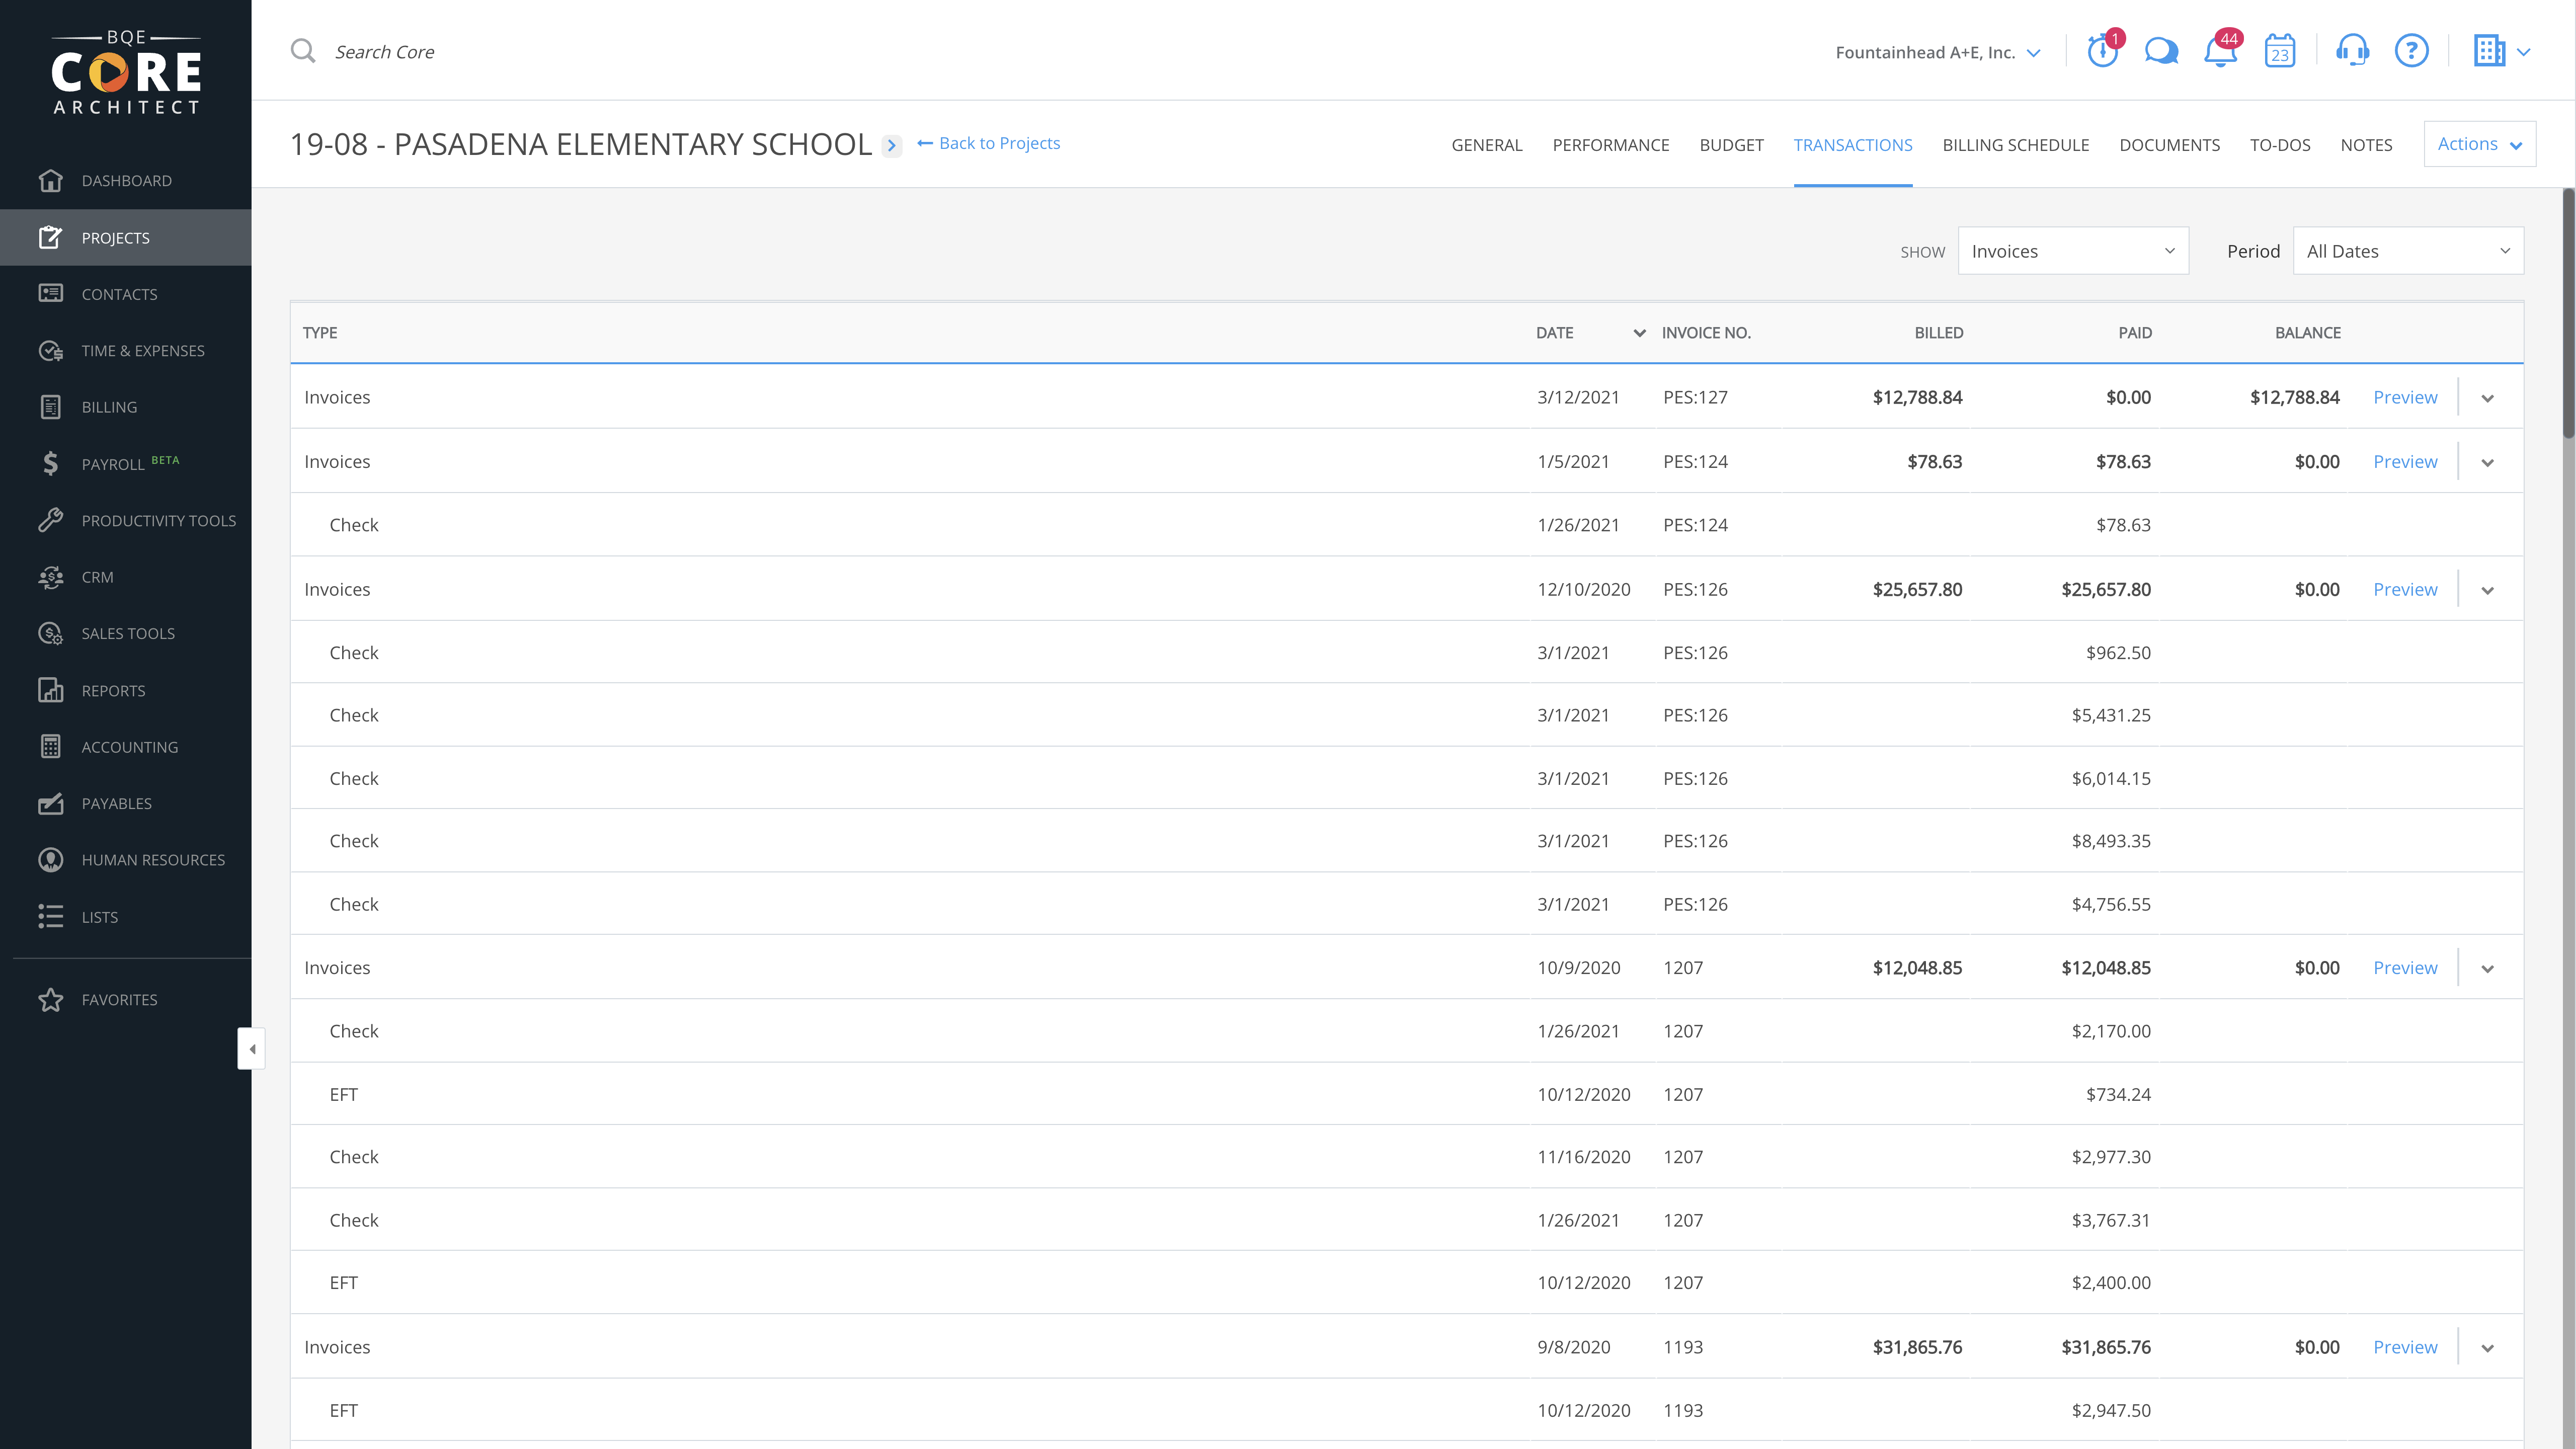Click the search magnifier icon
The height and width of the screenshot is (1449, 2576).
[303, 51]
